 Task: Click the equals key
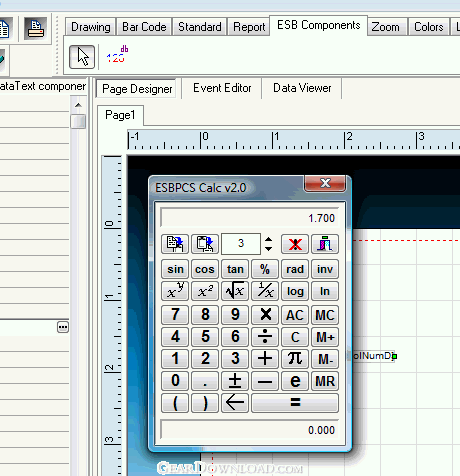point(295,403)
